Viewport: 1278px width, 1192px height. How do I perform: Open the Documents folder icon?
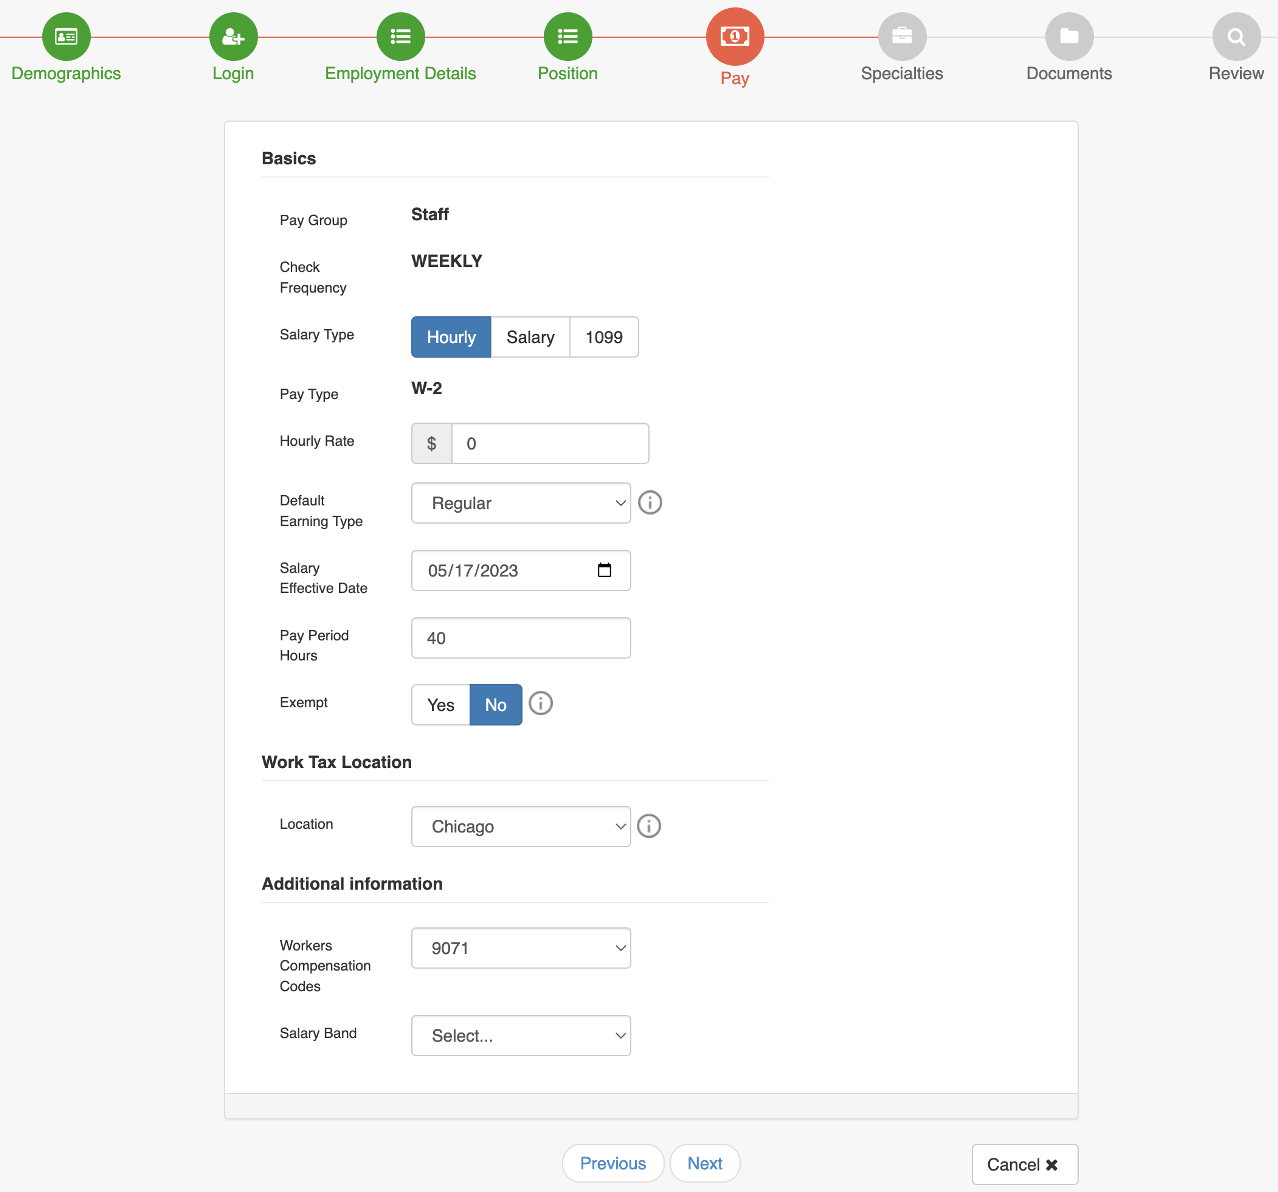click(x=1068, y=35)
